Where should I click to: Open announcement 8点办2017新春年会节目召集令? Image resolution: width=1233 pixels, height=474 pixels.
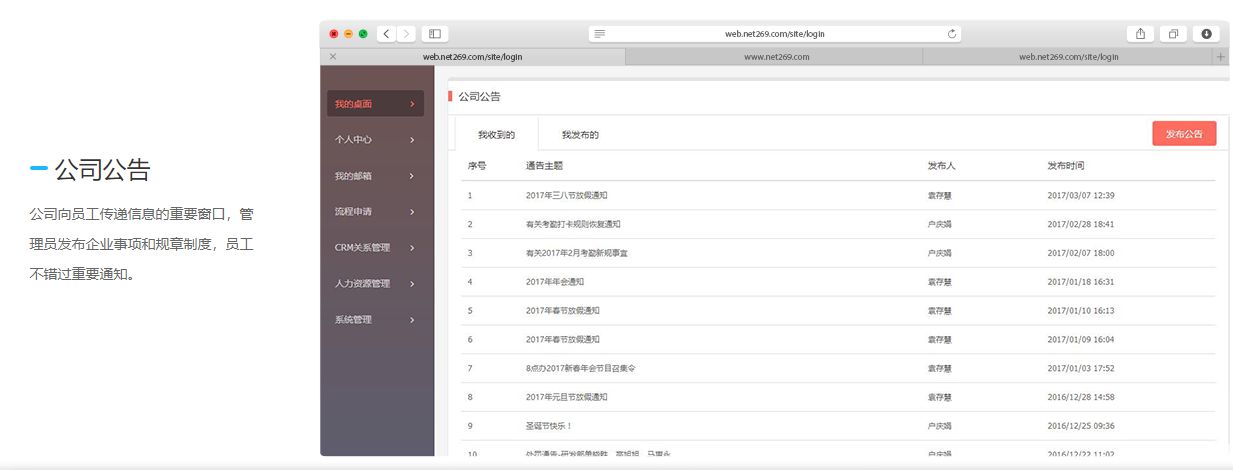click(580, 368)
